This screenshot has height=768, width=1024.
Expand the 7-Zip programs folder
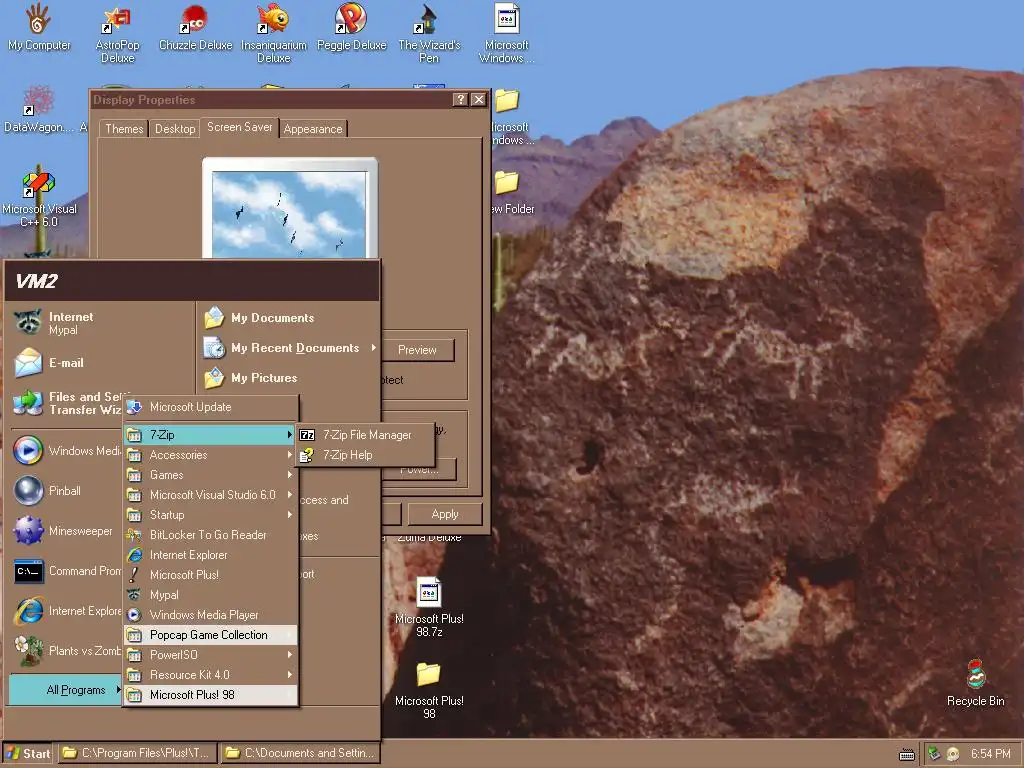click(210, 435)
